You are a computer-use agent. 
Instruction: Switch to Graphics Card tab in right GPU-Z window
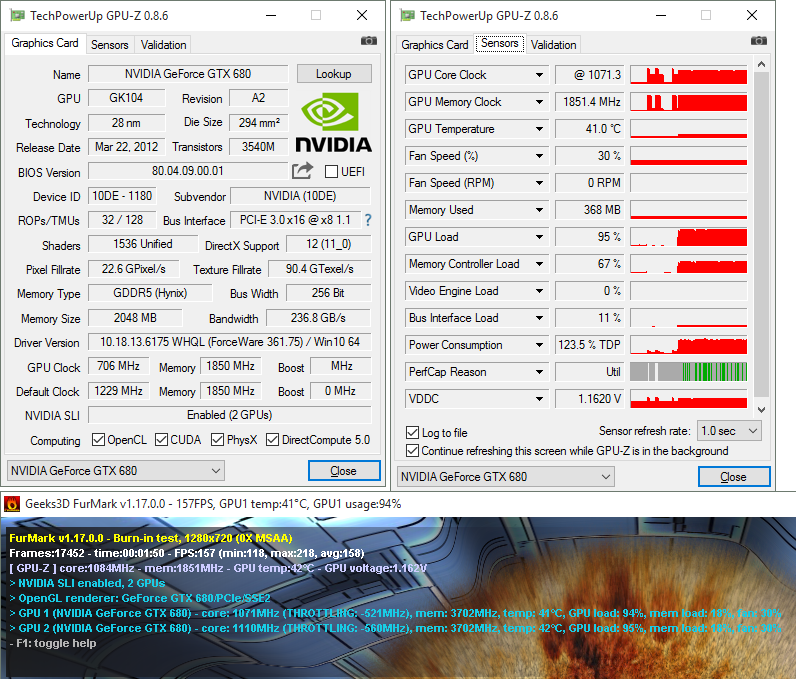pos(435,45)
